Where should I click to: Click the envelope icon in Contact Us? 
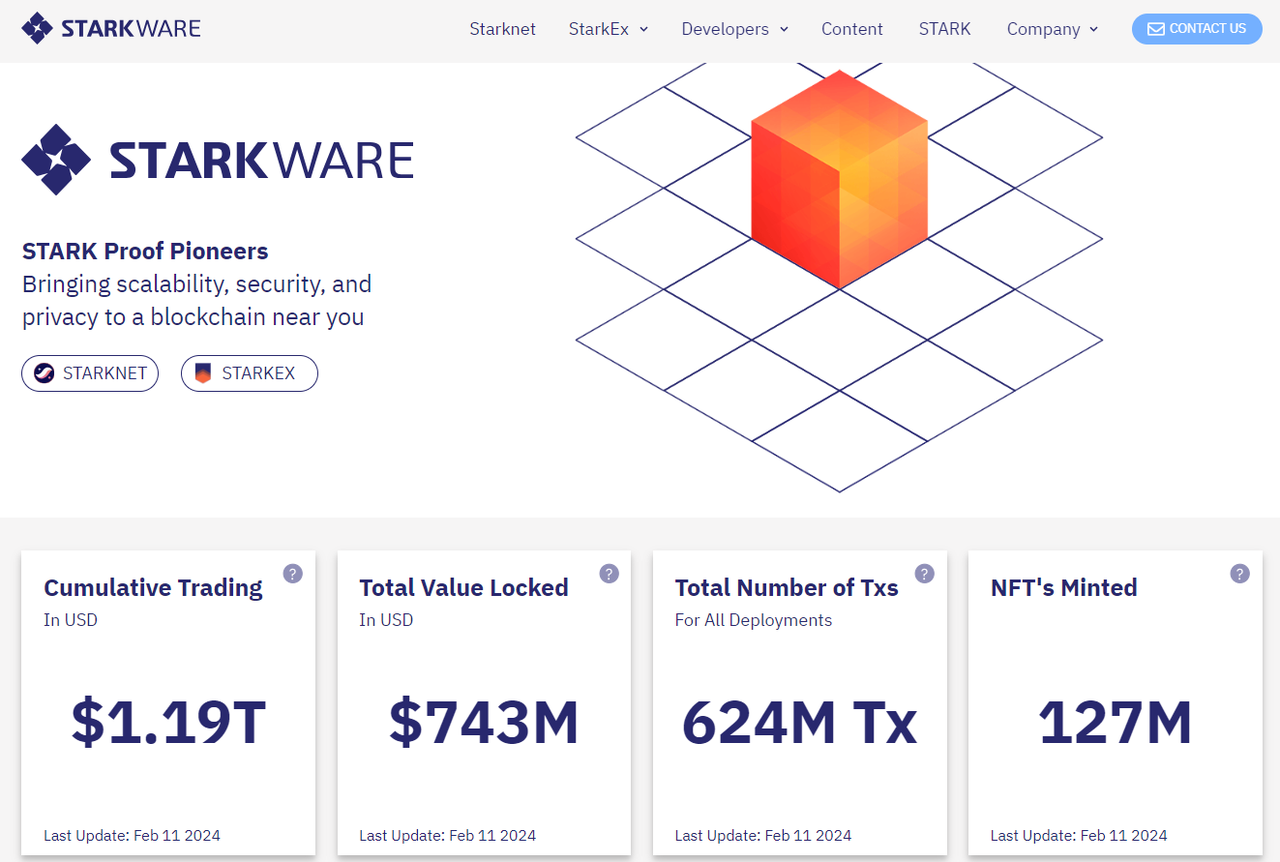1155,29
